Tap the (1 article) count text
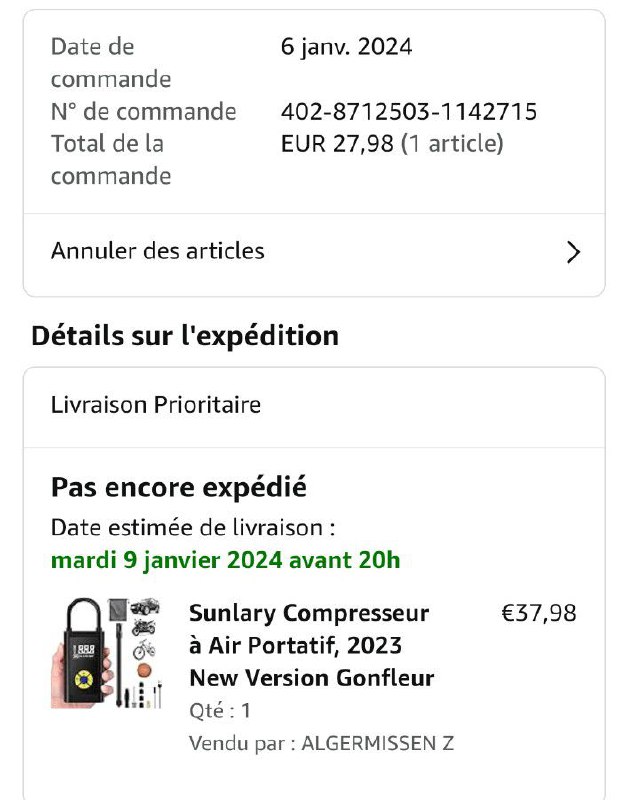 452,144
